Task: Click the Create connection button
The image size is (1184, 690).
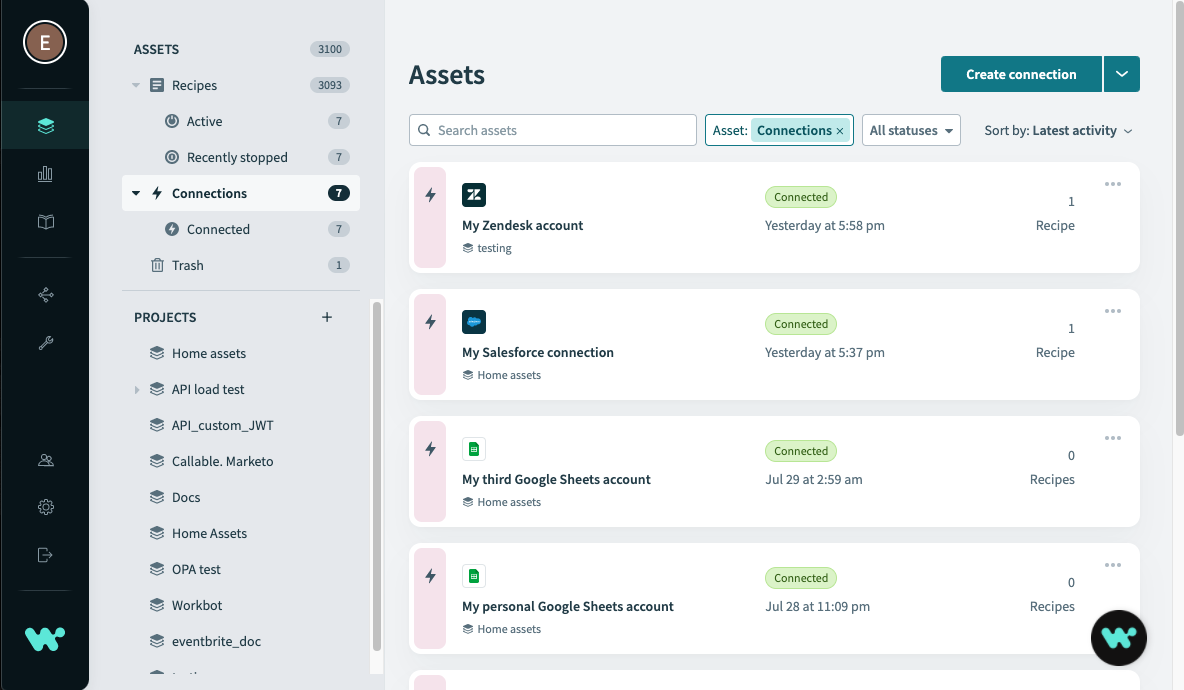Action: [1020, 74]
